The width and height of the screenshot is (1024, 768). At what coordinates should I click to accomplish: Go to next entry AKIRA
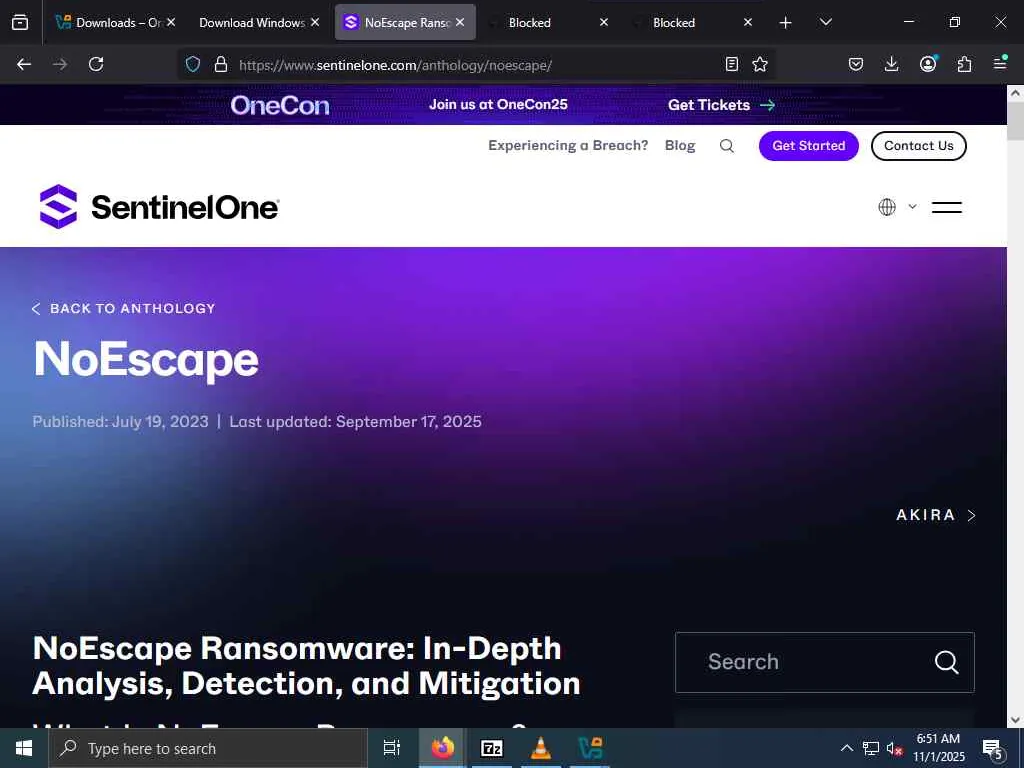[936, 515]
